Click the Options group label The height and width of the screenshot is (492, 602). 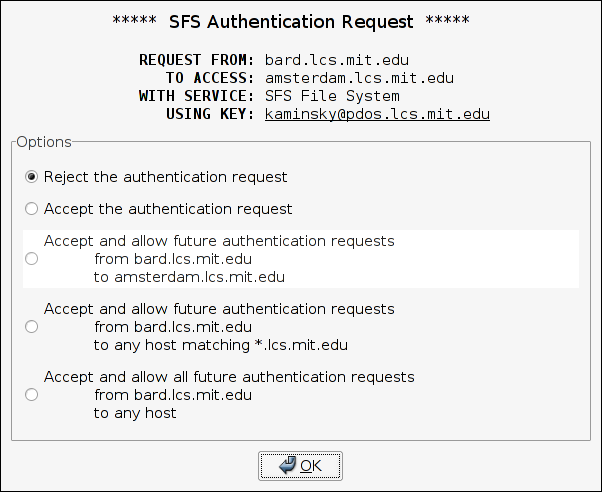pyautogui.click(x=44, y=142)
